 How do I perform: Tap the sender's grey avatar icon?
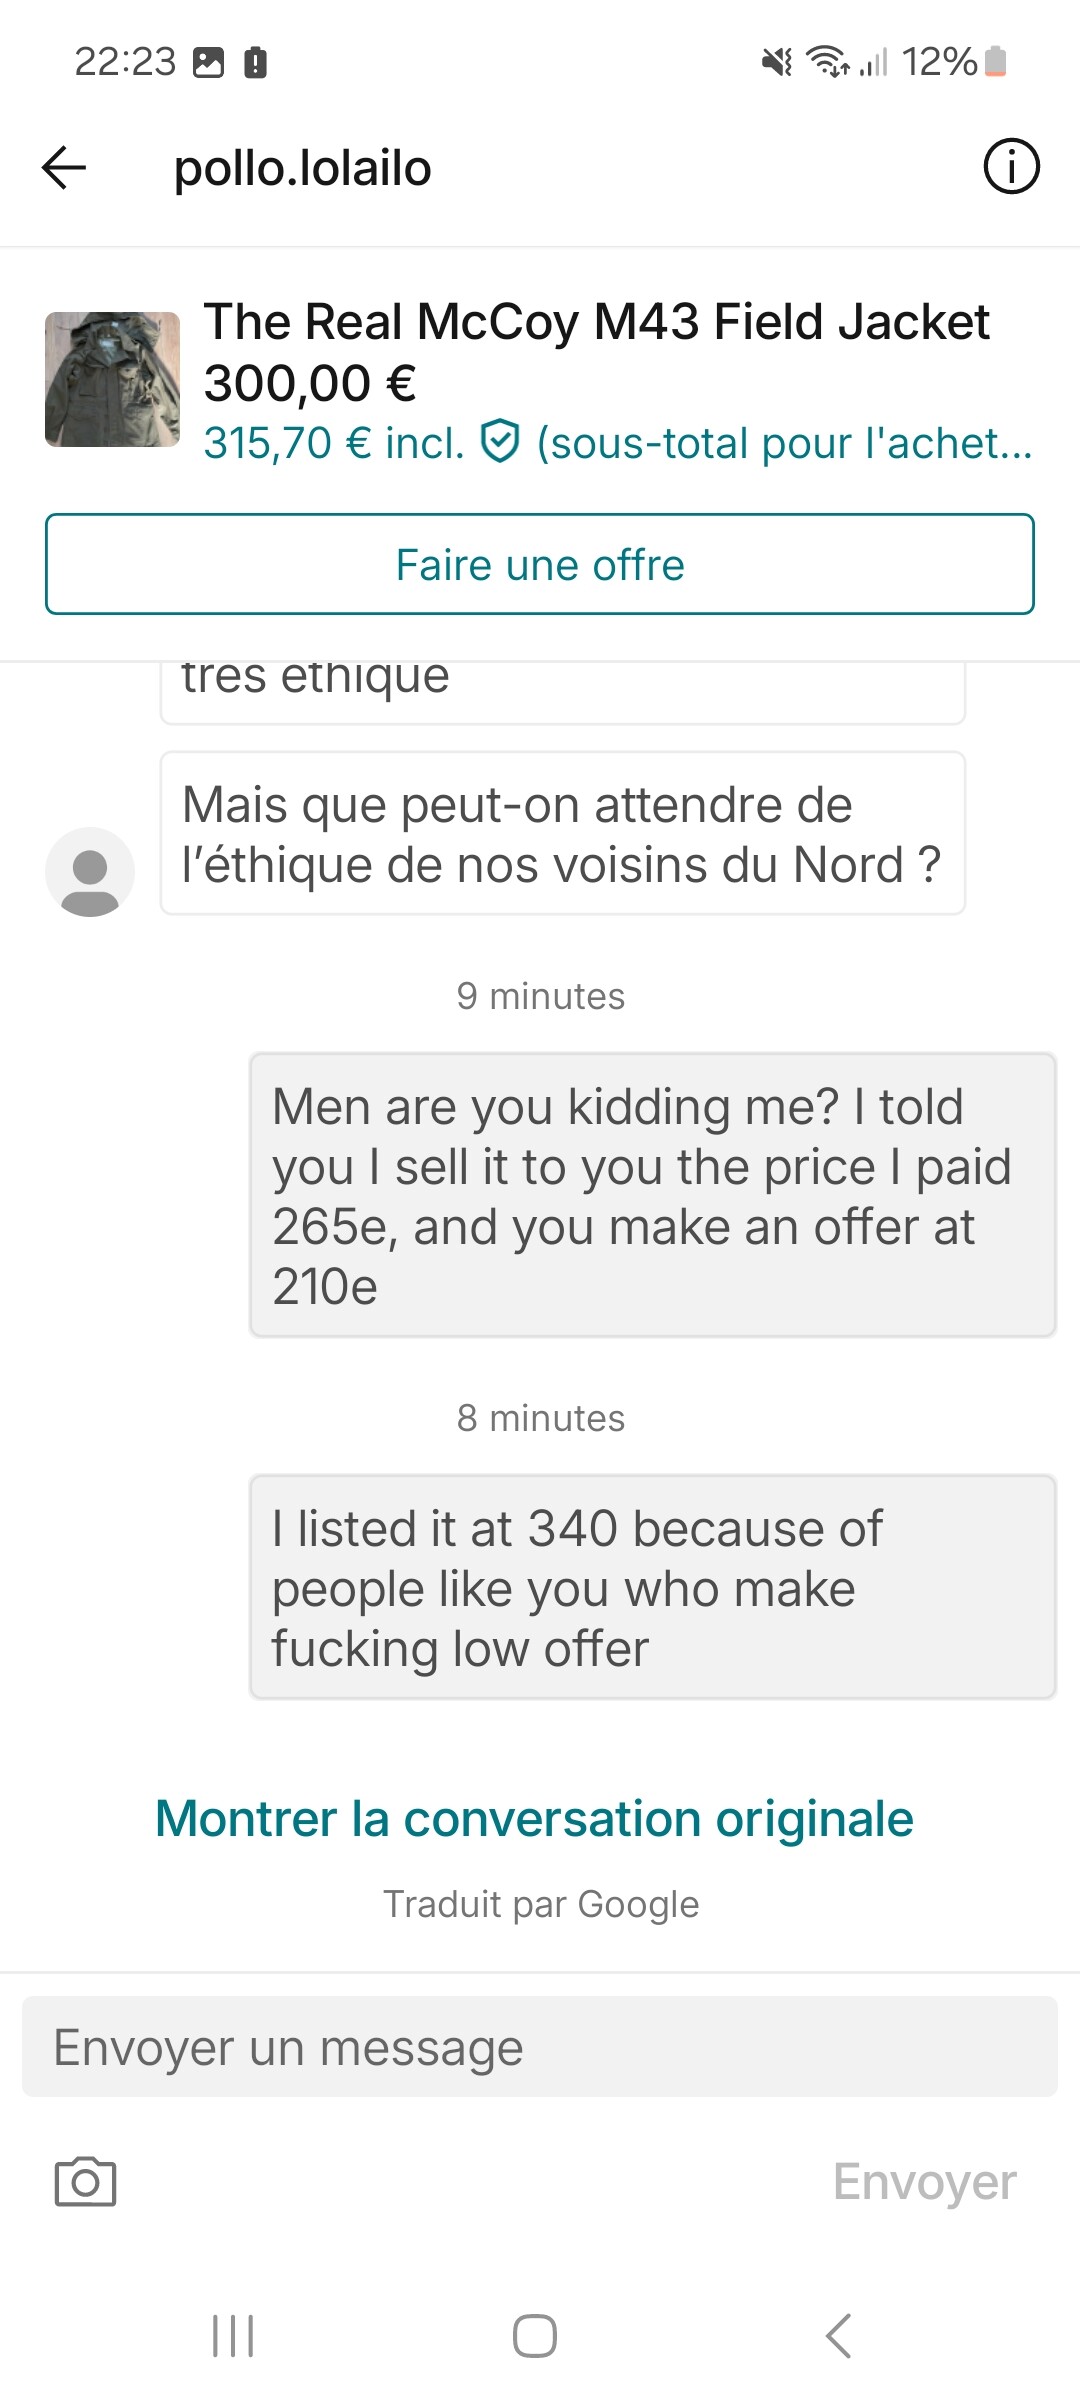click(90, 871)
